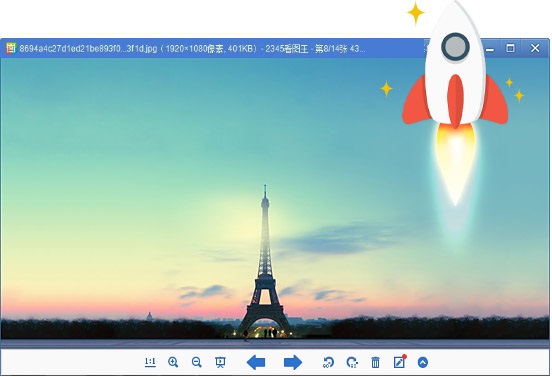This screenshot has width=552, height=377.
Task: Start slideshow using the presentation screen icon
Action: [x=220, y=363]
